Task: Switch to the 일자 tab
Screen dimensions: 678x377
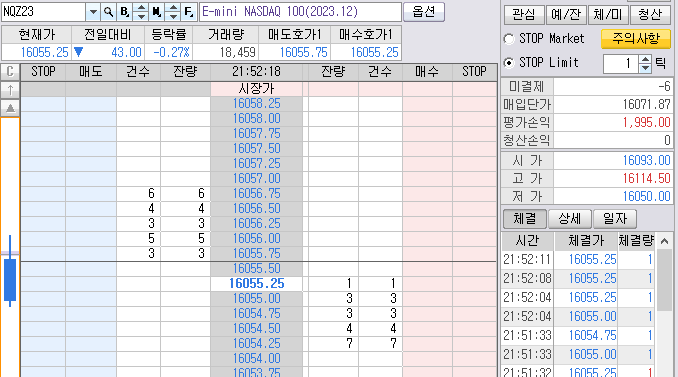Action: tap(615, 219)
